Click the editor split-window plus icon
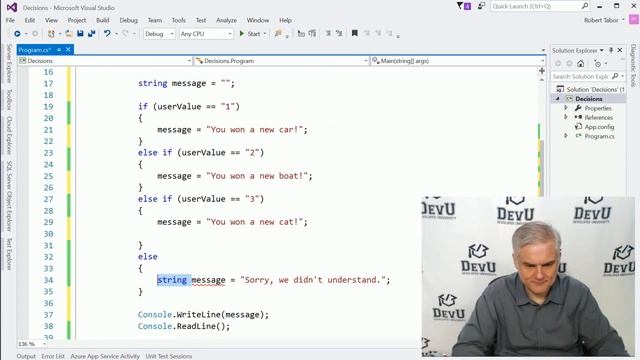This screenshot has height=360, width=640. [542, 71]
